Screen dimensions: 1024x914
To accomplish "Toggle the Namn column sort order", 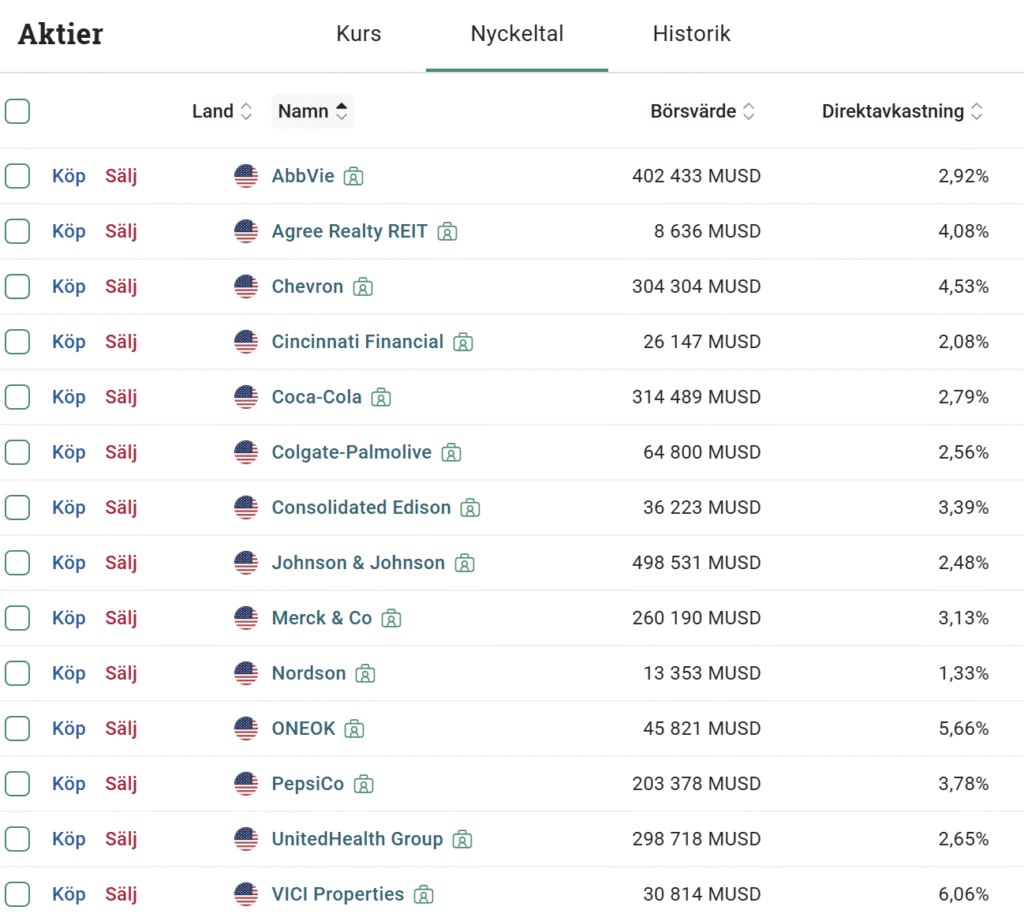I will point(312,111).
